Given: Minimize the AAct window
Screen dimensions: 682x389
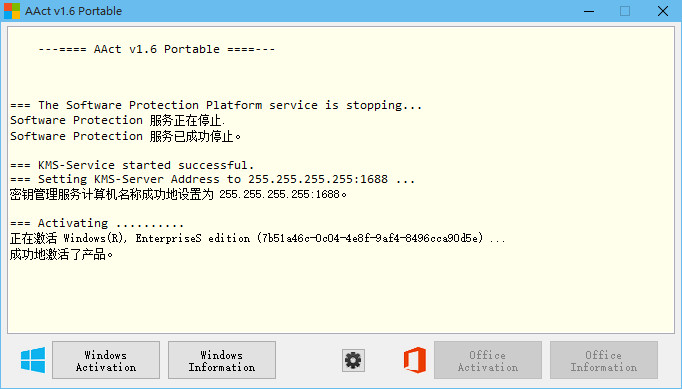Looking at the screenshot, I should [589, 11].
